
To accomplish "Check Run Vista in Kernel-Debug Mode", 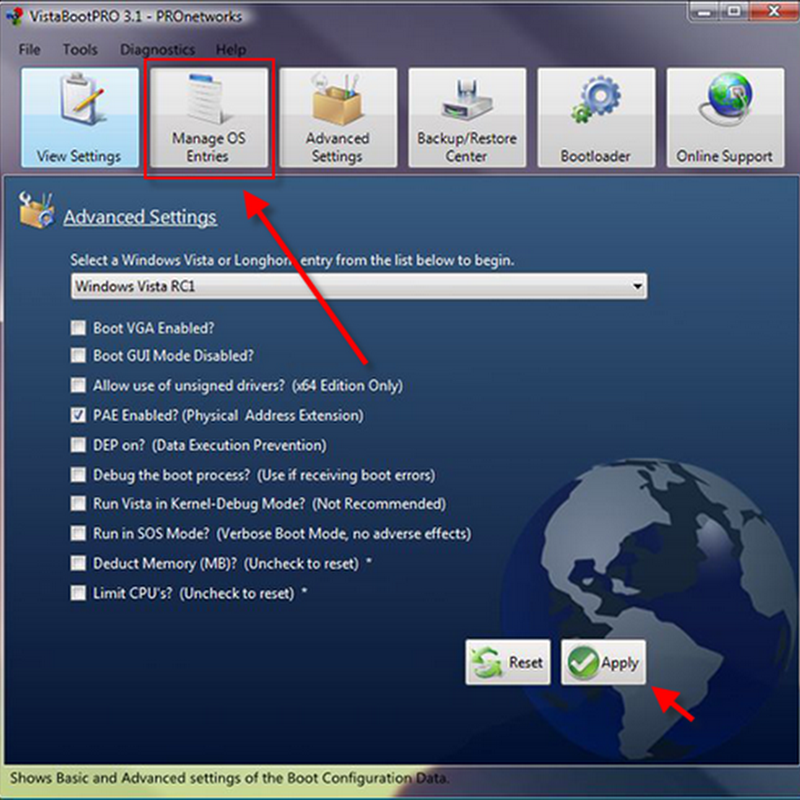I will 78,504.
